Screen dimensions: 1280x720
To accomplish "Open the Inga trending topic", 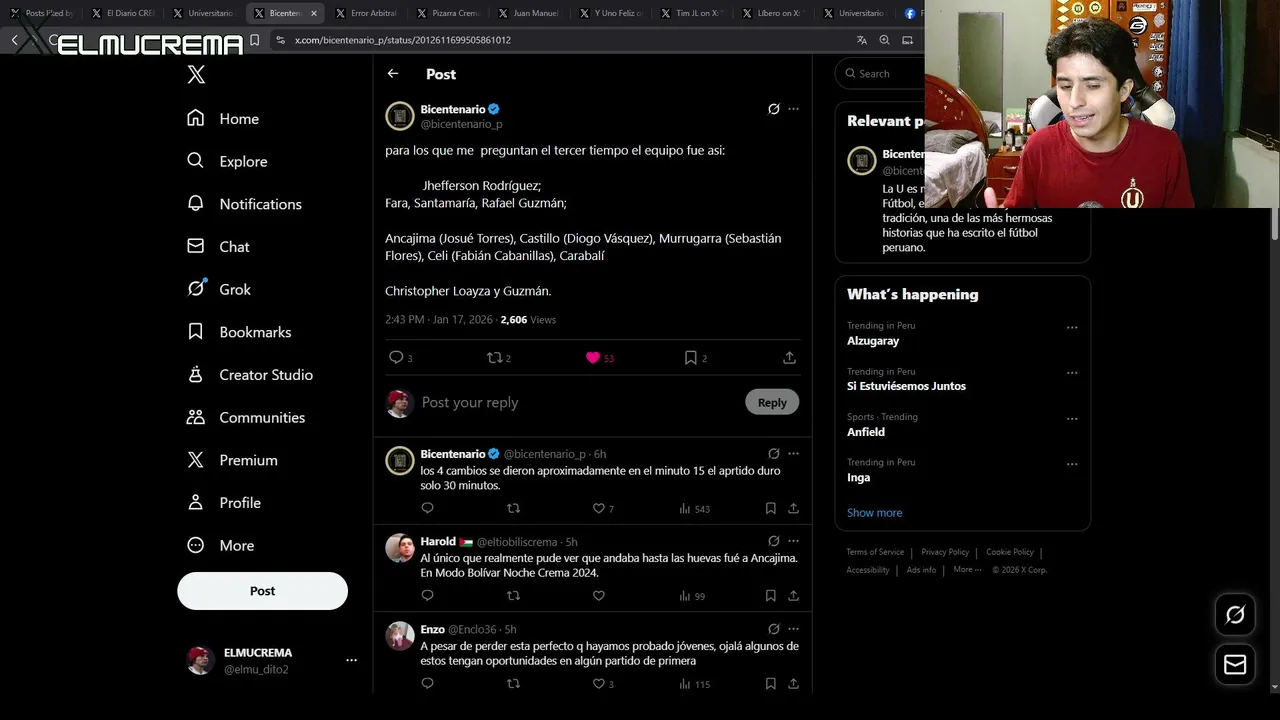I will point(858,478).
